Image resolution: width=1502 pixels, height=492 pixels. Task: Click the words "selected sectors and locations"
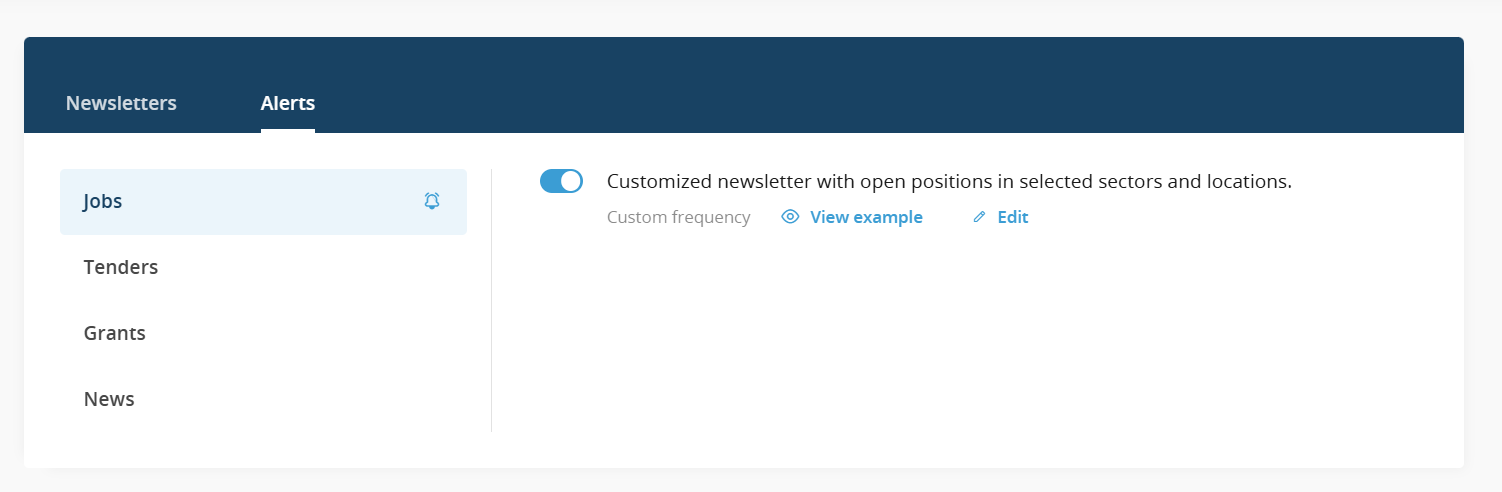[x=1155, y=182]
